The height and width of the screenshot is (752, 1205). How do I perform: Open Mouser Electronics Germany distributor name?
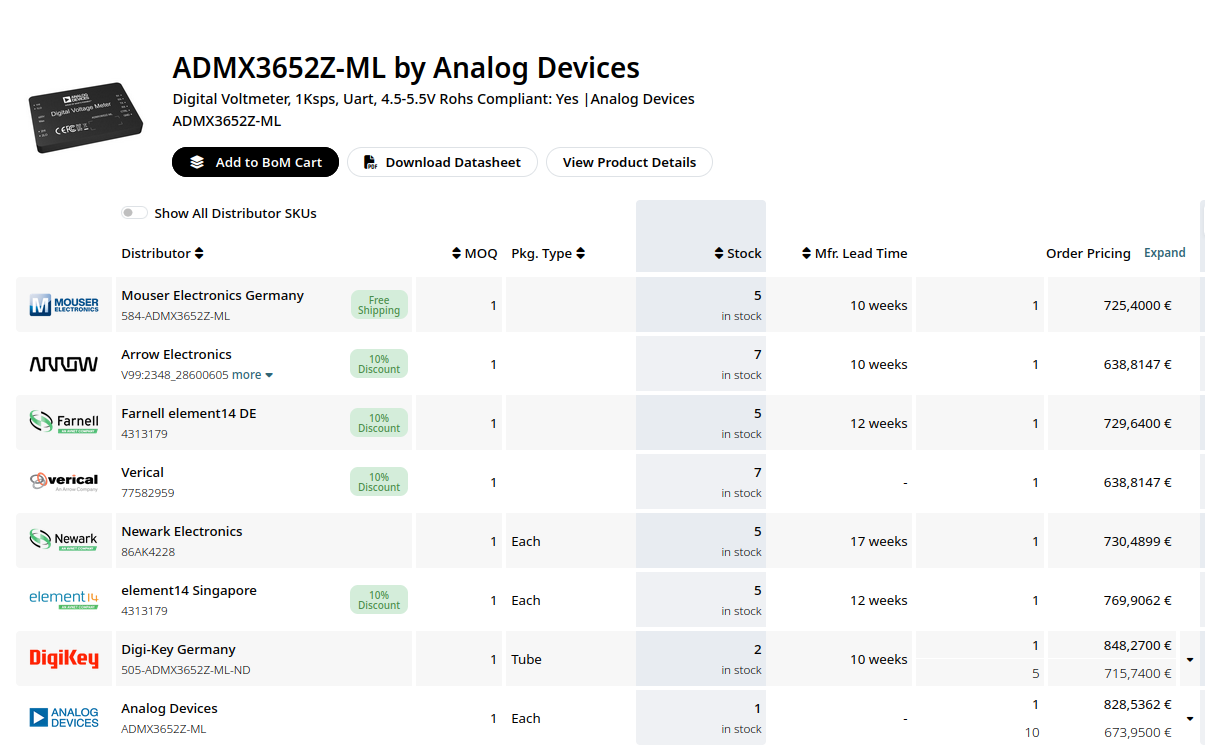(x=212, y=295)
